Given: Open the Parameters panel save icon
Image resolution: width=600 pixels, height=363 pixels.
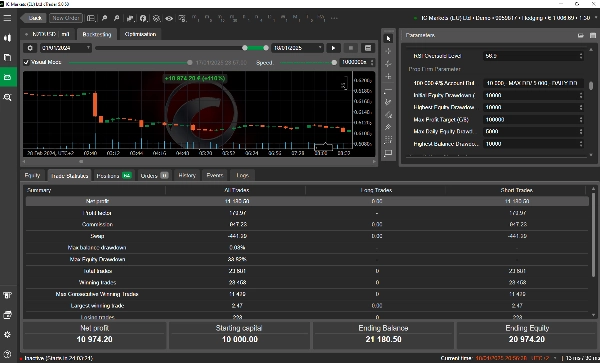Looking at the screenshot, I should (593, 35).
